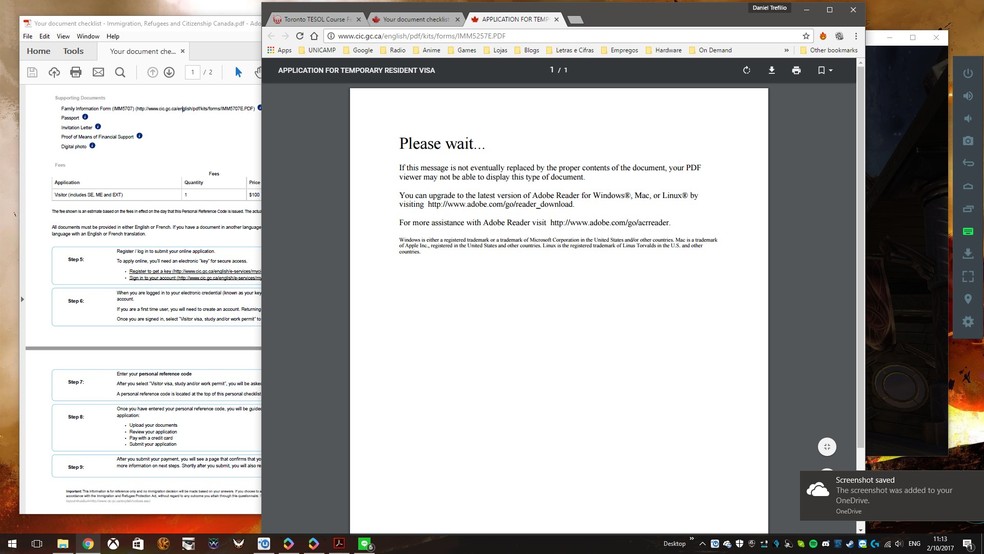Open the Xbox app from taskbar
This screenshot has width=984, height=554.
coord(113,543)
